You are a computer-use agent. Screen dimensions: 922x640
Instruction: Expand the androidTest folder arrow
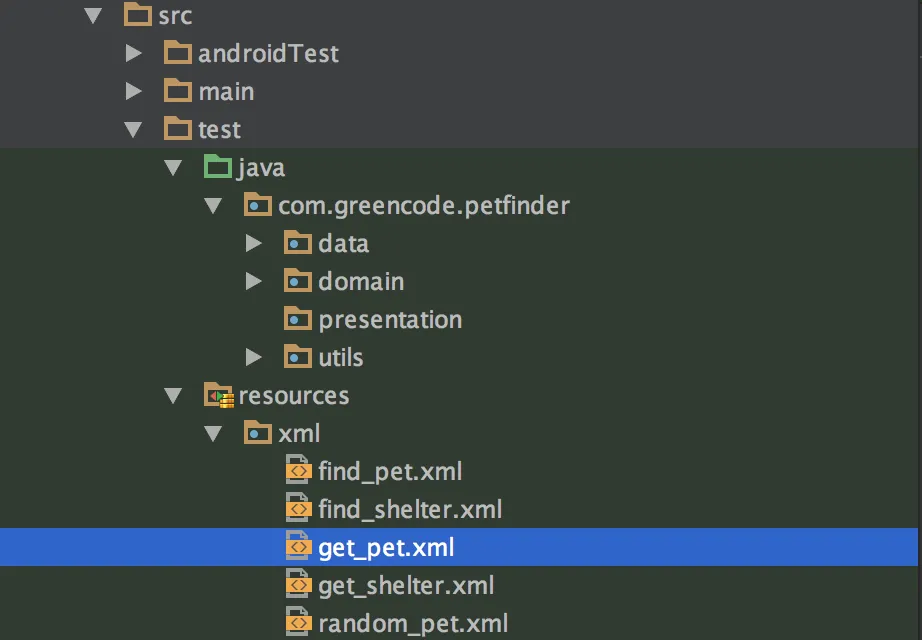tap(134, 53)
